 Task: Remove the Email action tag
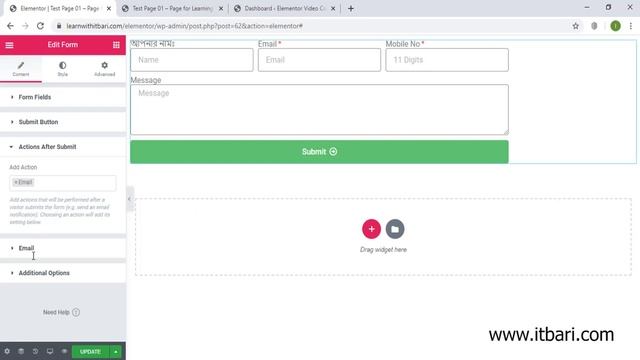click(x=16, y=182)
